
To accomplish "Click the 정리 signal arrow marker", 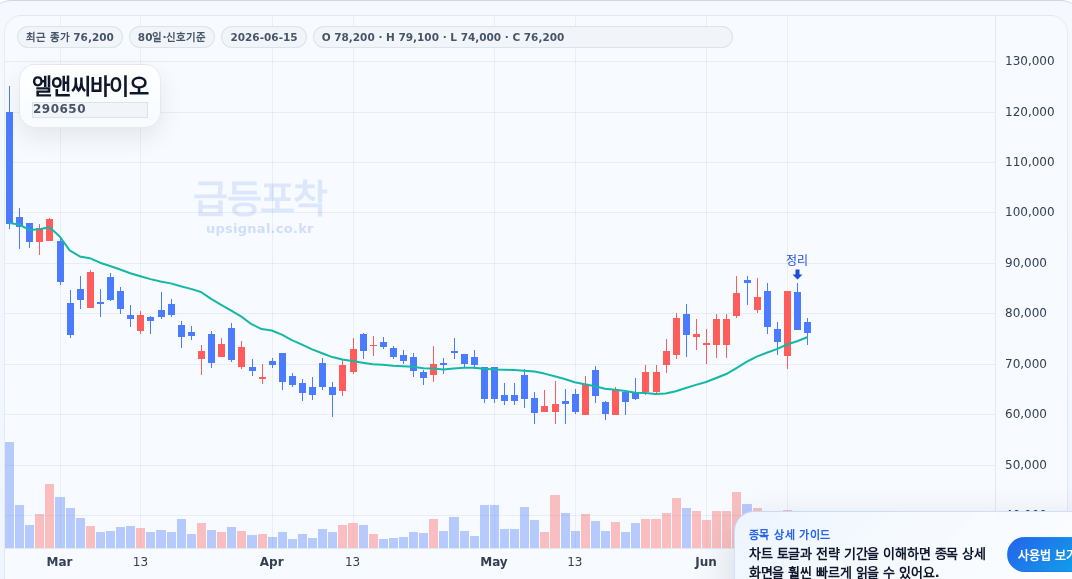I will coord(797,275).
